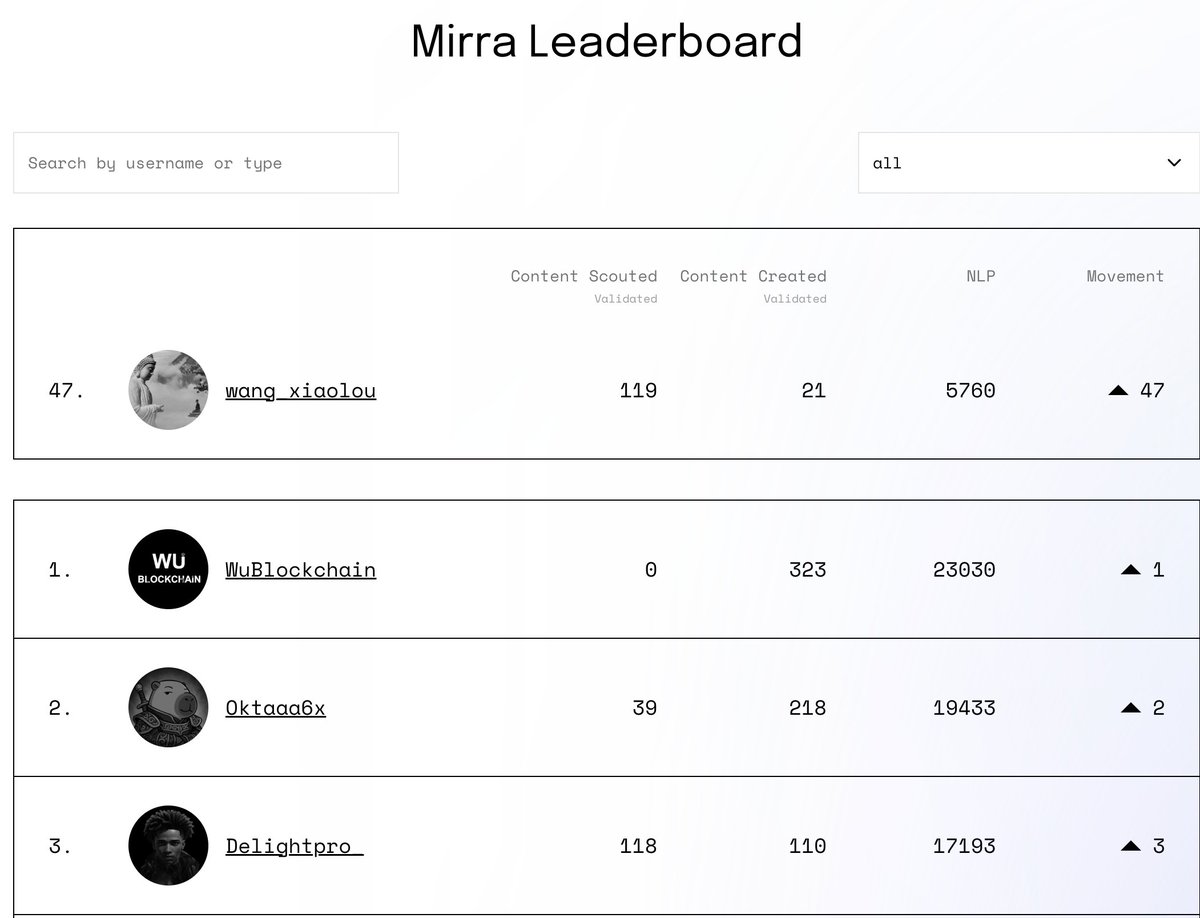Open Delightpro_ profile link
Viewport: 1200px width, 918px height.
(294, 846)
